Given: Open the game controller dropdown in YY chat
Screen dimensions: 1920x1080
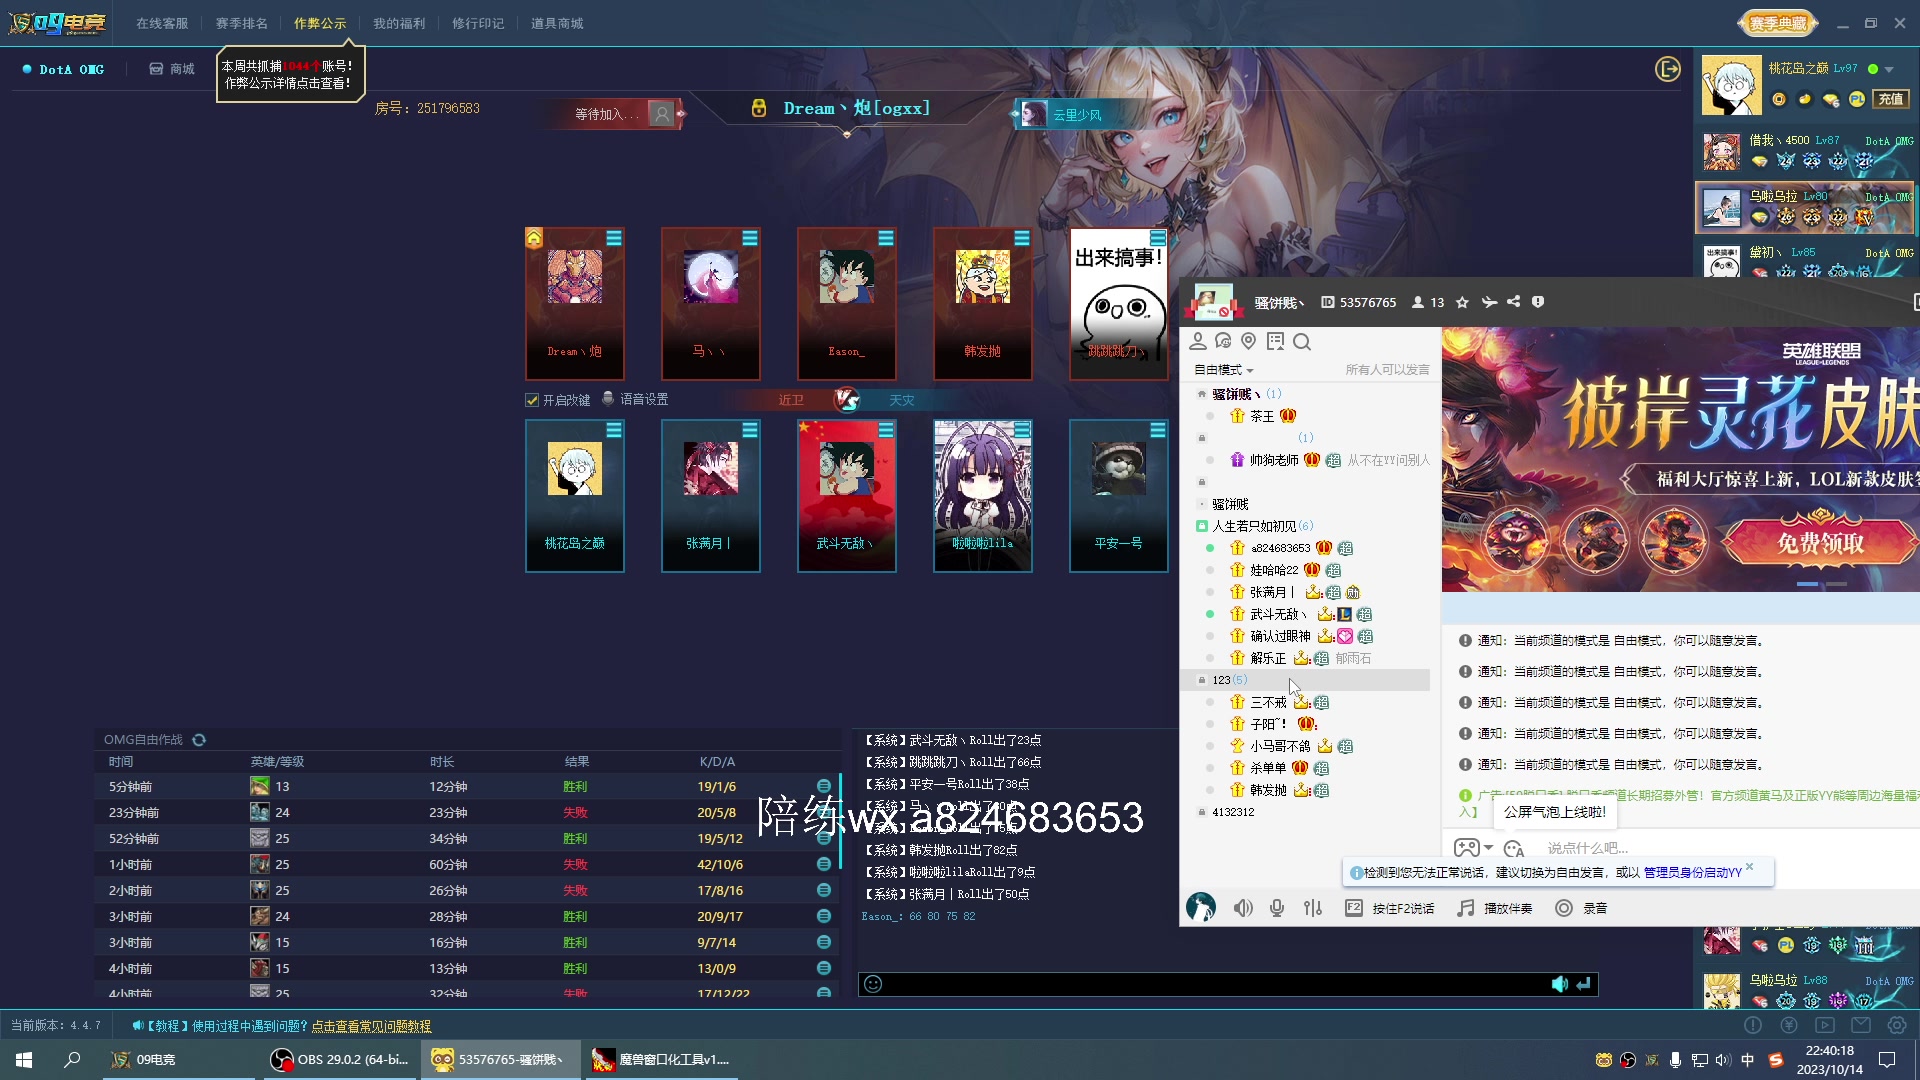Looking at the screenshot, I should [1473, 848].
